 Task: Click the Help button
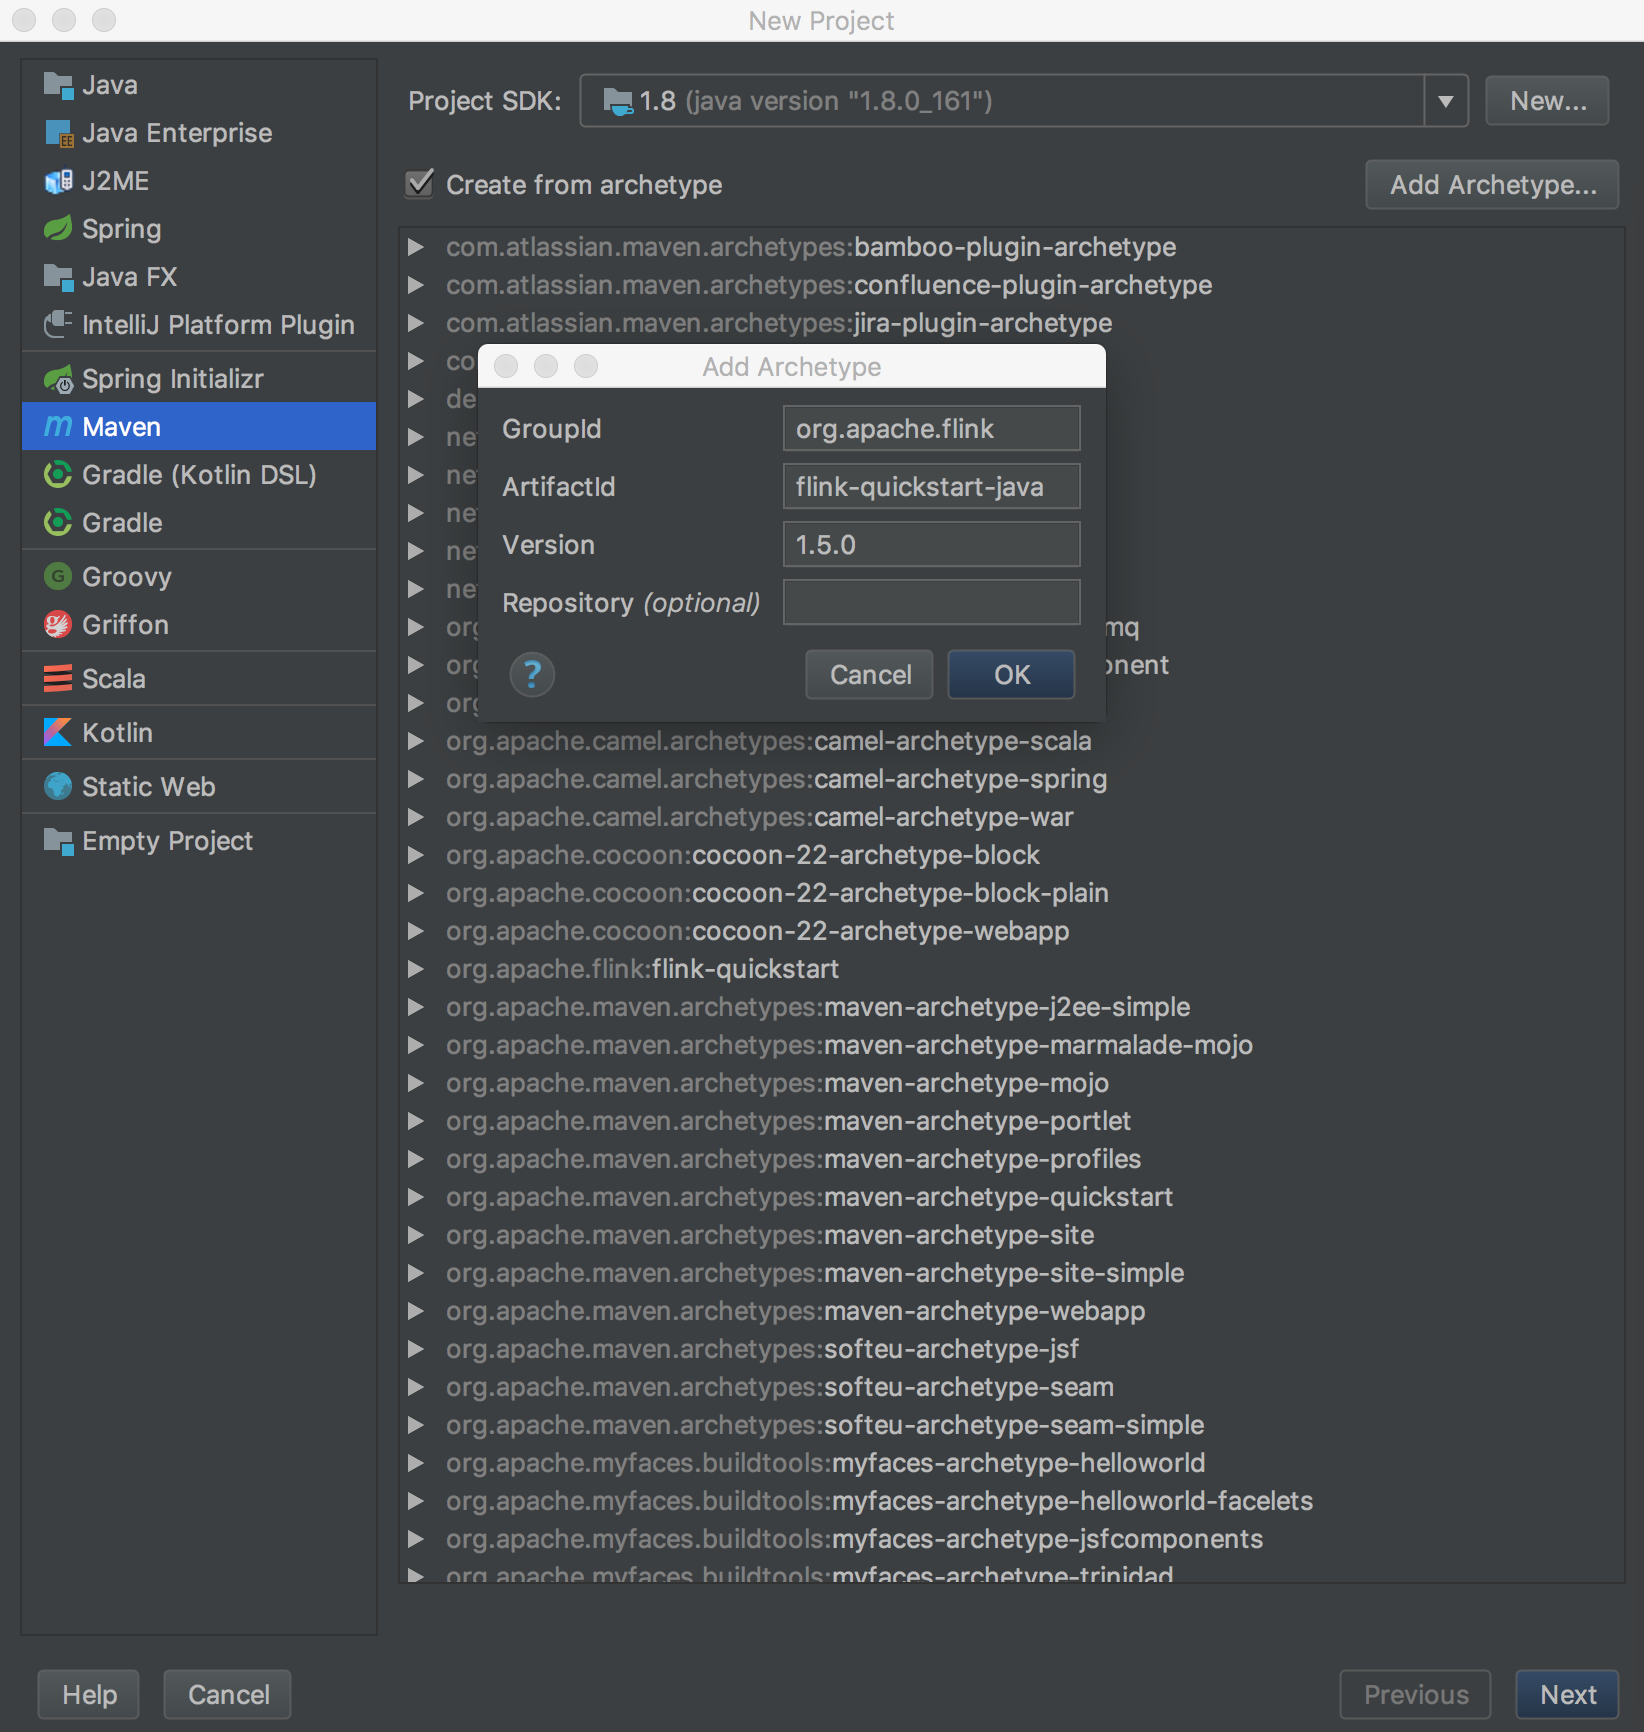pyautogui.click(x=89, y=1695)
